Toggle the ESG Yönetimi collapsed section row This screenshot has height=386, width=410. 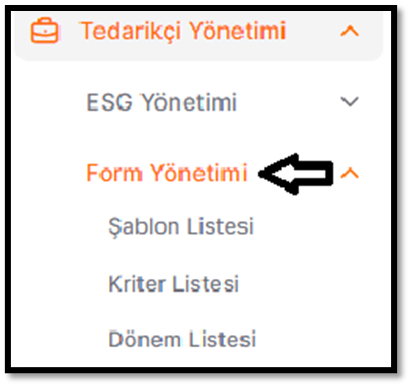[x=223, y=102]
